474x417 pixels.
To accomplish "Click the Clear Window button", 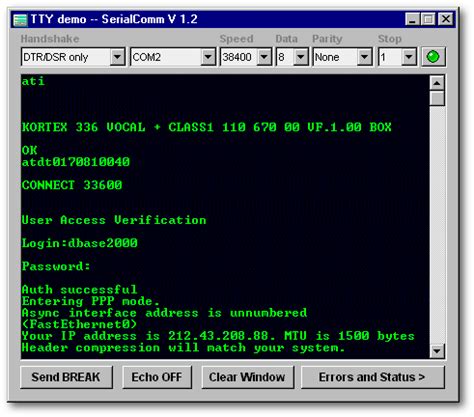I will pyautogui.click(x=247, y=377).
